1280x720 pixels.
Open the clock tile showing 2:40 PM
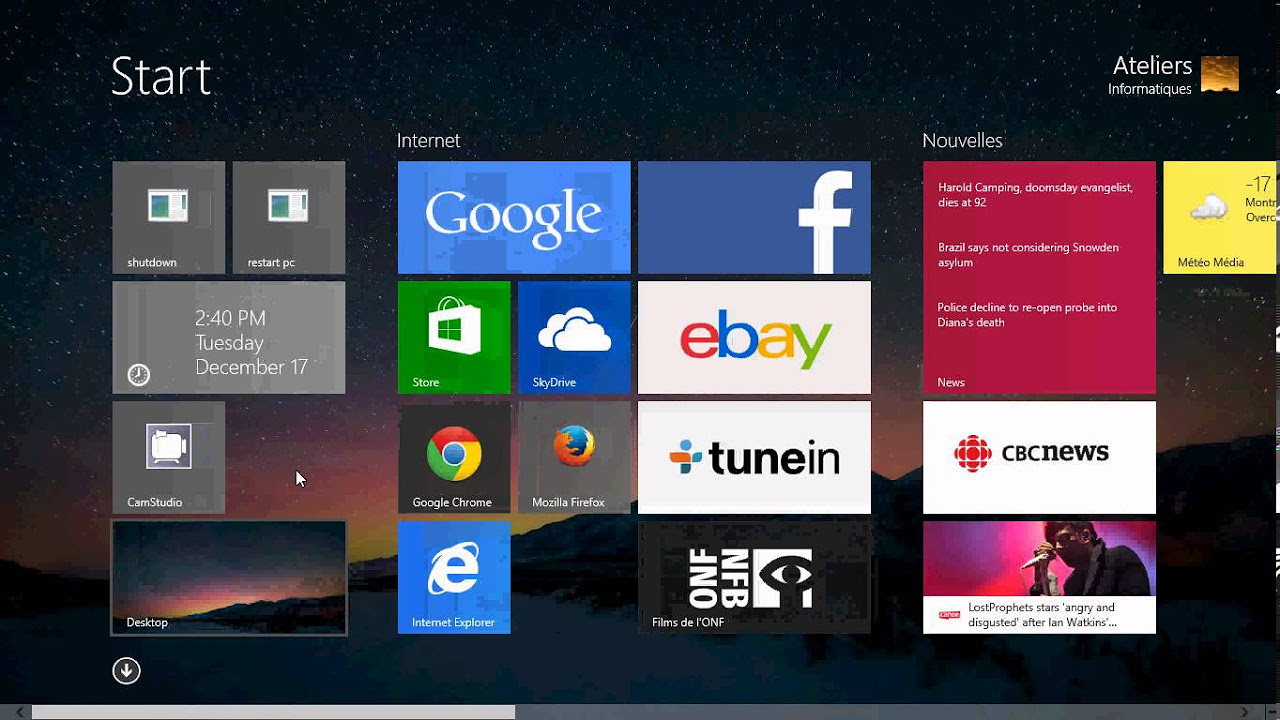228,337
